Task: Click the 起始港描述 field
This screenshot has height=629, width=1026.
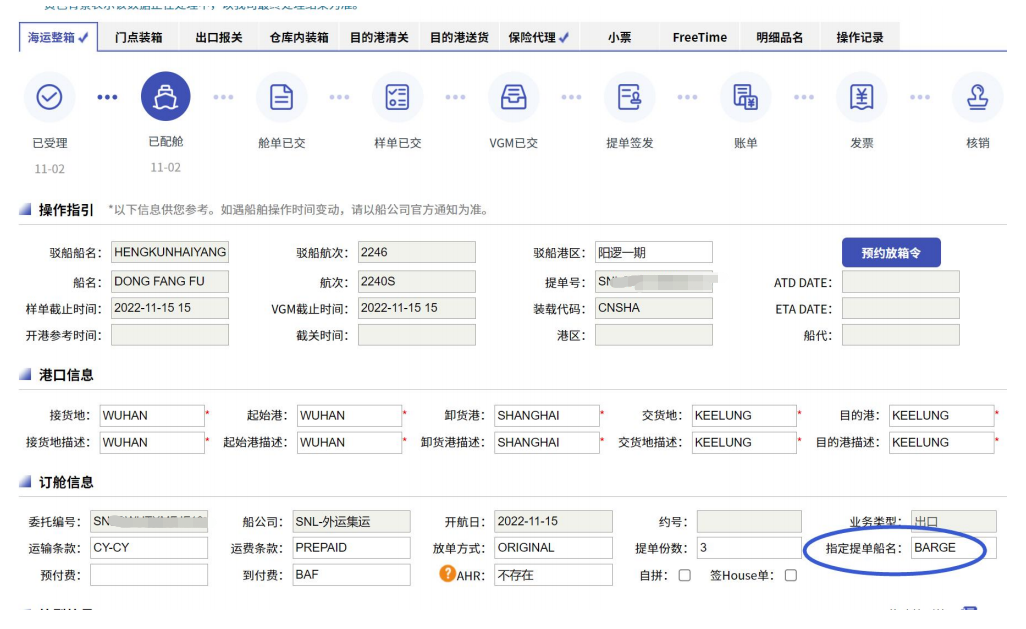Action: [349, 442]
